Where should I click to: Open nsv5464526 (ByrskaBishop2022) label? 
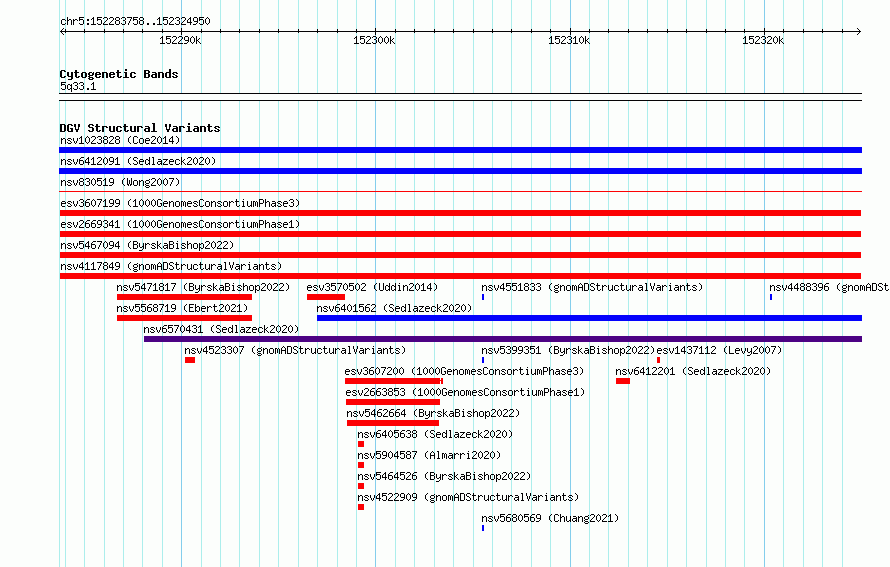click(x=444, y=476)
